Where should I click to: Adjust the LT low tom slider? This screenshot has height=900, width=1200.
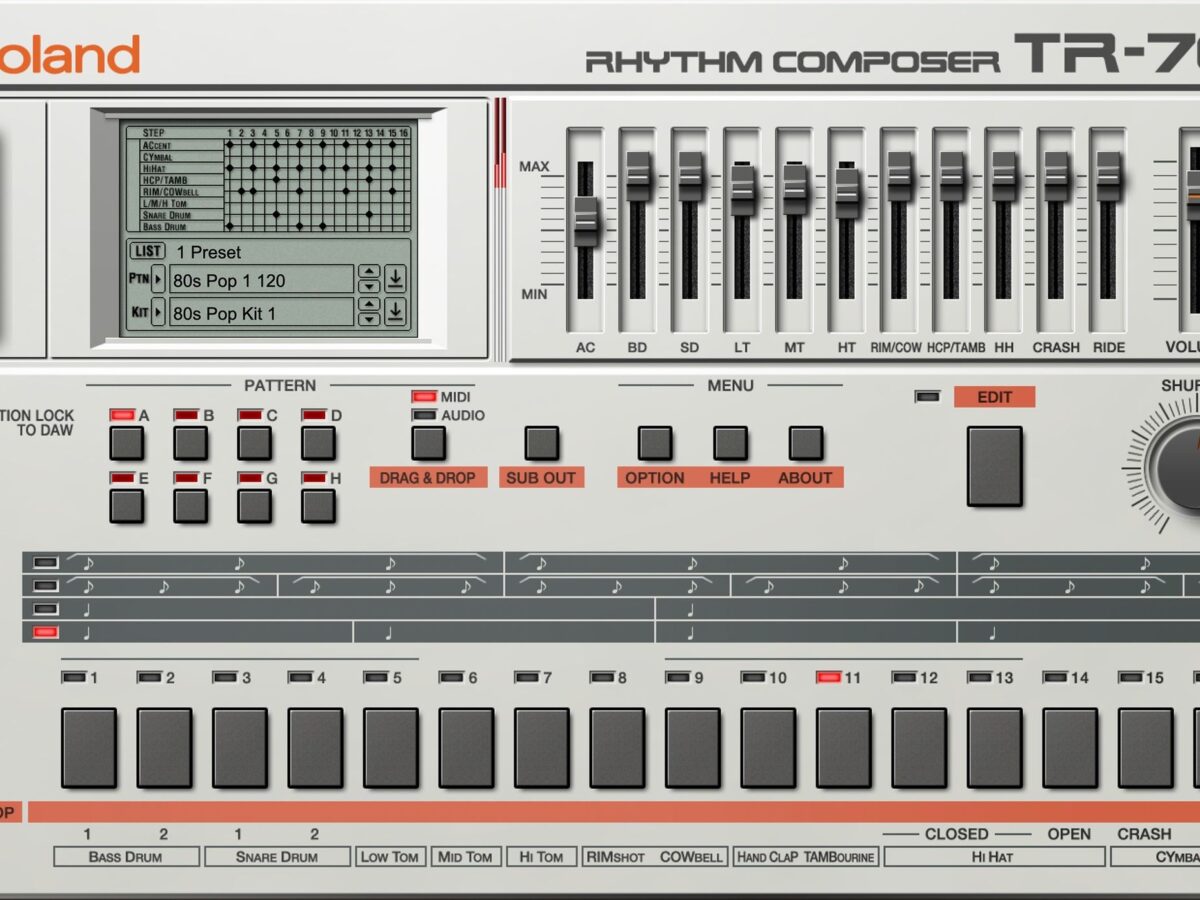[742, 190]
